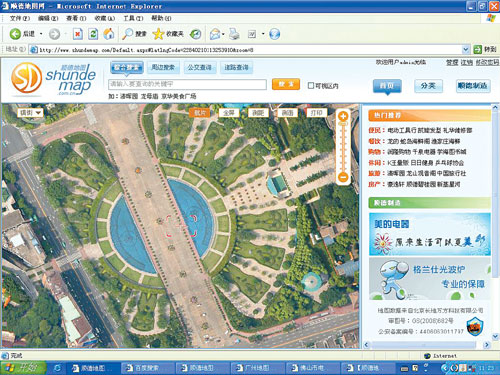Click the Print printer icon in toolbar
This screenshot has width=500, height=375.
pyautogui.click(x=234, y=34)
